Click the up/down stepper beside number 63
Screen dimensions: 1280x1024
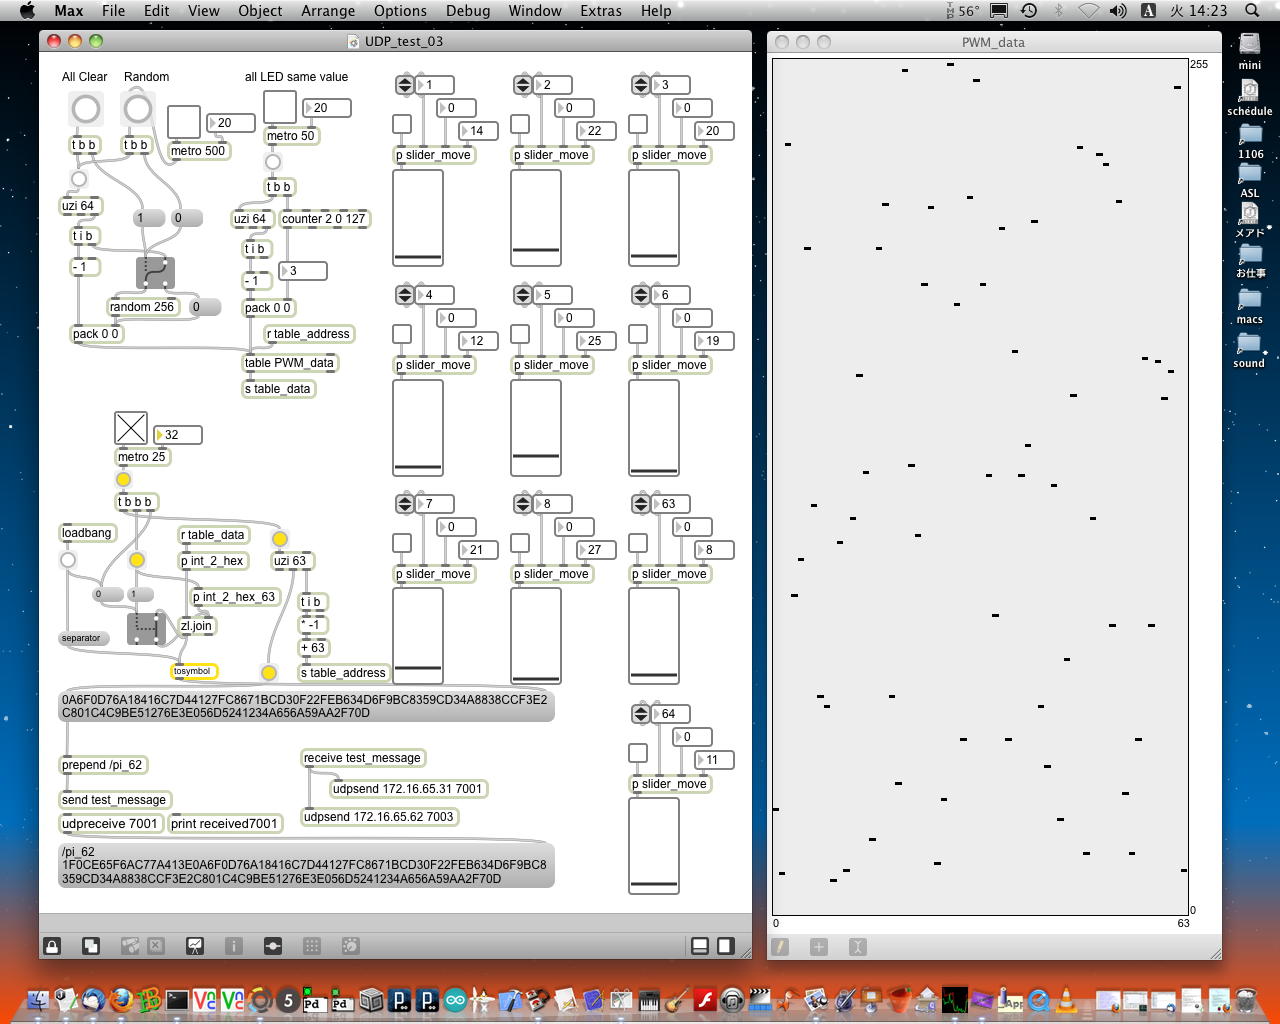641,504
